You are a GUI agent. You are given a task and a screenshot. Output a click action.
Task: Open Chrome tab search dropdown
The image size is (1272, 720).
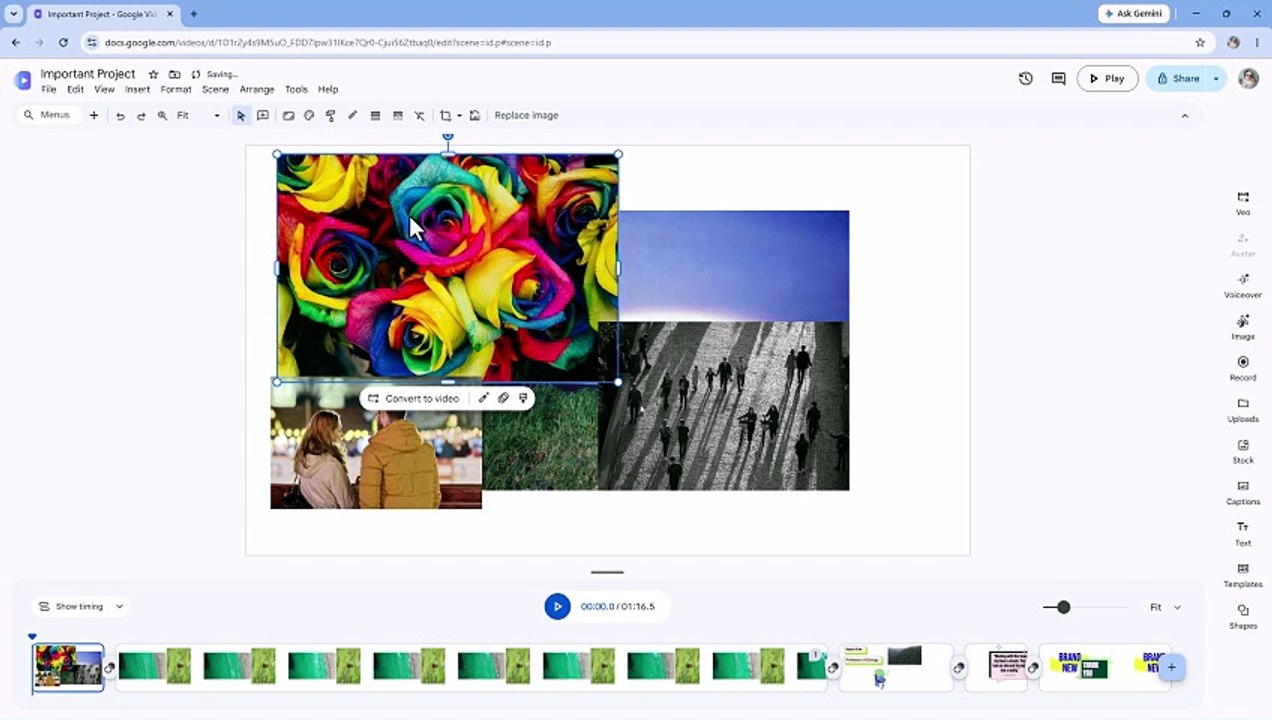point(13,14)
